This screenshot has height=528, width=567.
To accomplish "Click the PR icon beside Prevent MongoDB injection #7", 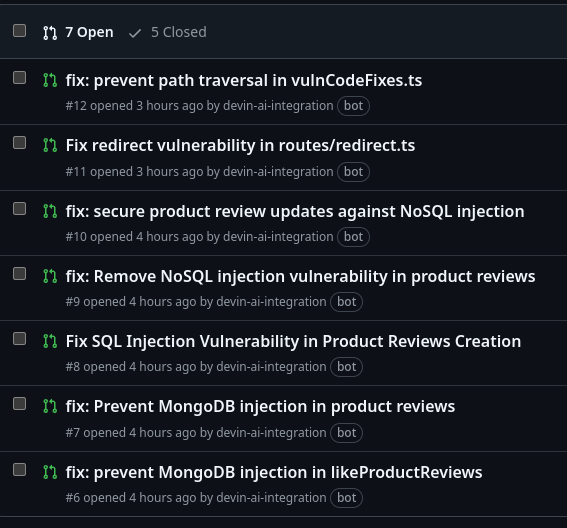I will 50,406.
